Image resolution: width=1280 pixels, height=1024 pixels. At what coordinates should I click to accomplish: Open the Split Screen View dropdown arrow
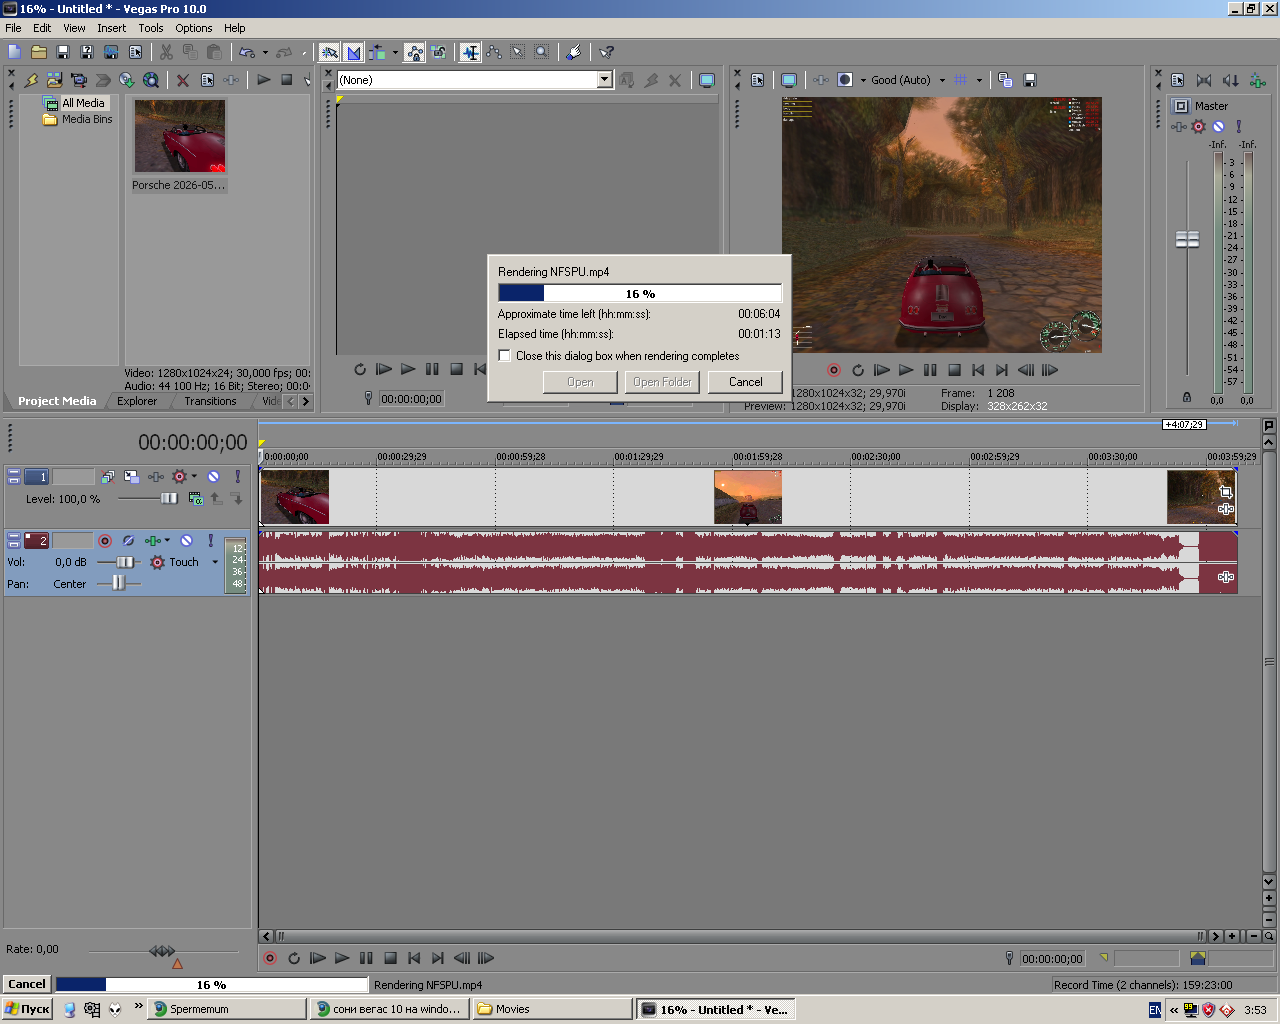point(863,80)
